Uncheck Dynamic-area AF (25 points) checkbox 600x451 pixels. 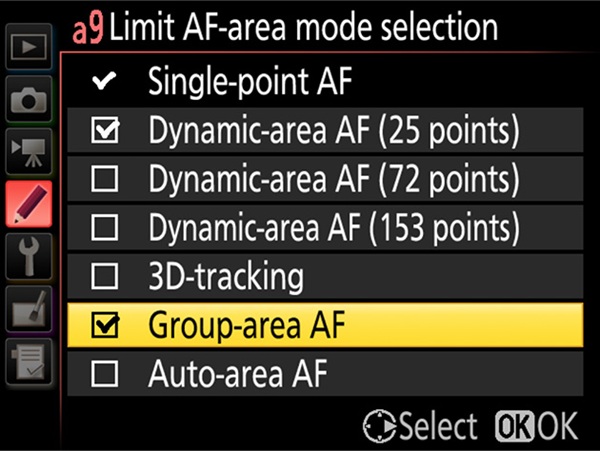click(104, 131)
